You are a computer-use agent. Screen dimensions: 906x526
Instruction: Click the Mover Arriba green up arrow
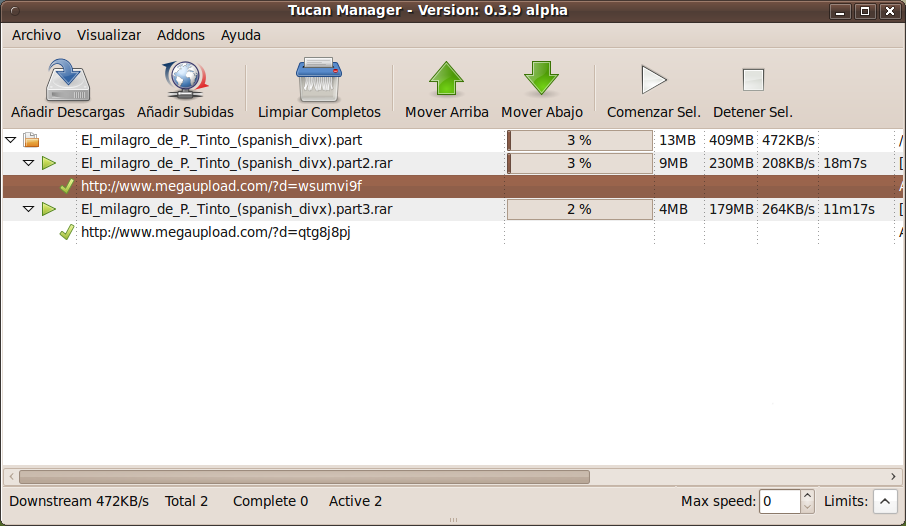pos(447,79)
